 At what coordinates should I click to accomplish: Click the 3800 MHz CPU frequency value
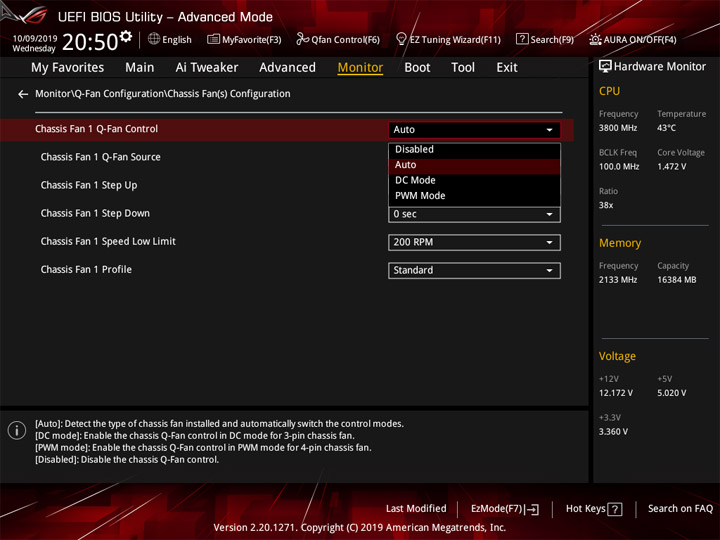tap(618, 128)
